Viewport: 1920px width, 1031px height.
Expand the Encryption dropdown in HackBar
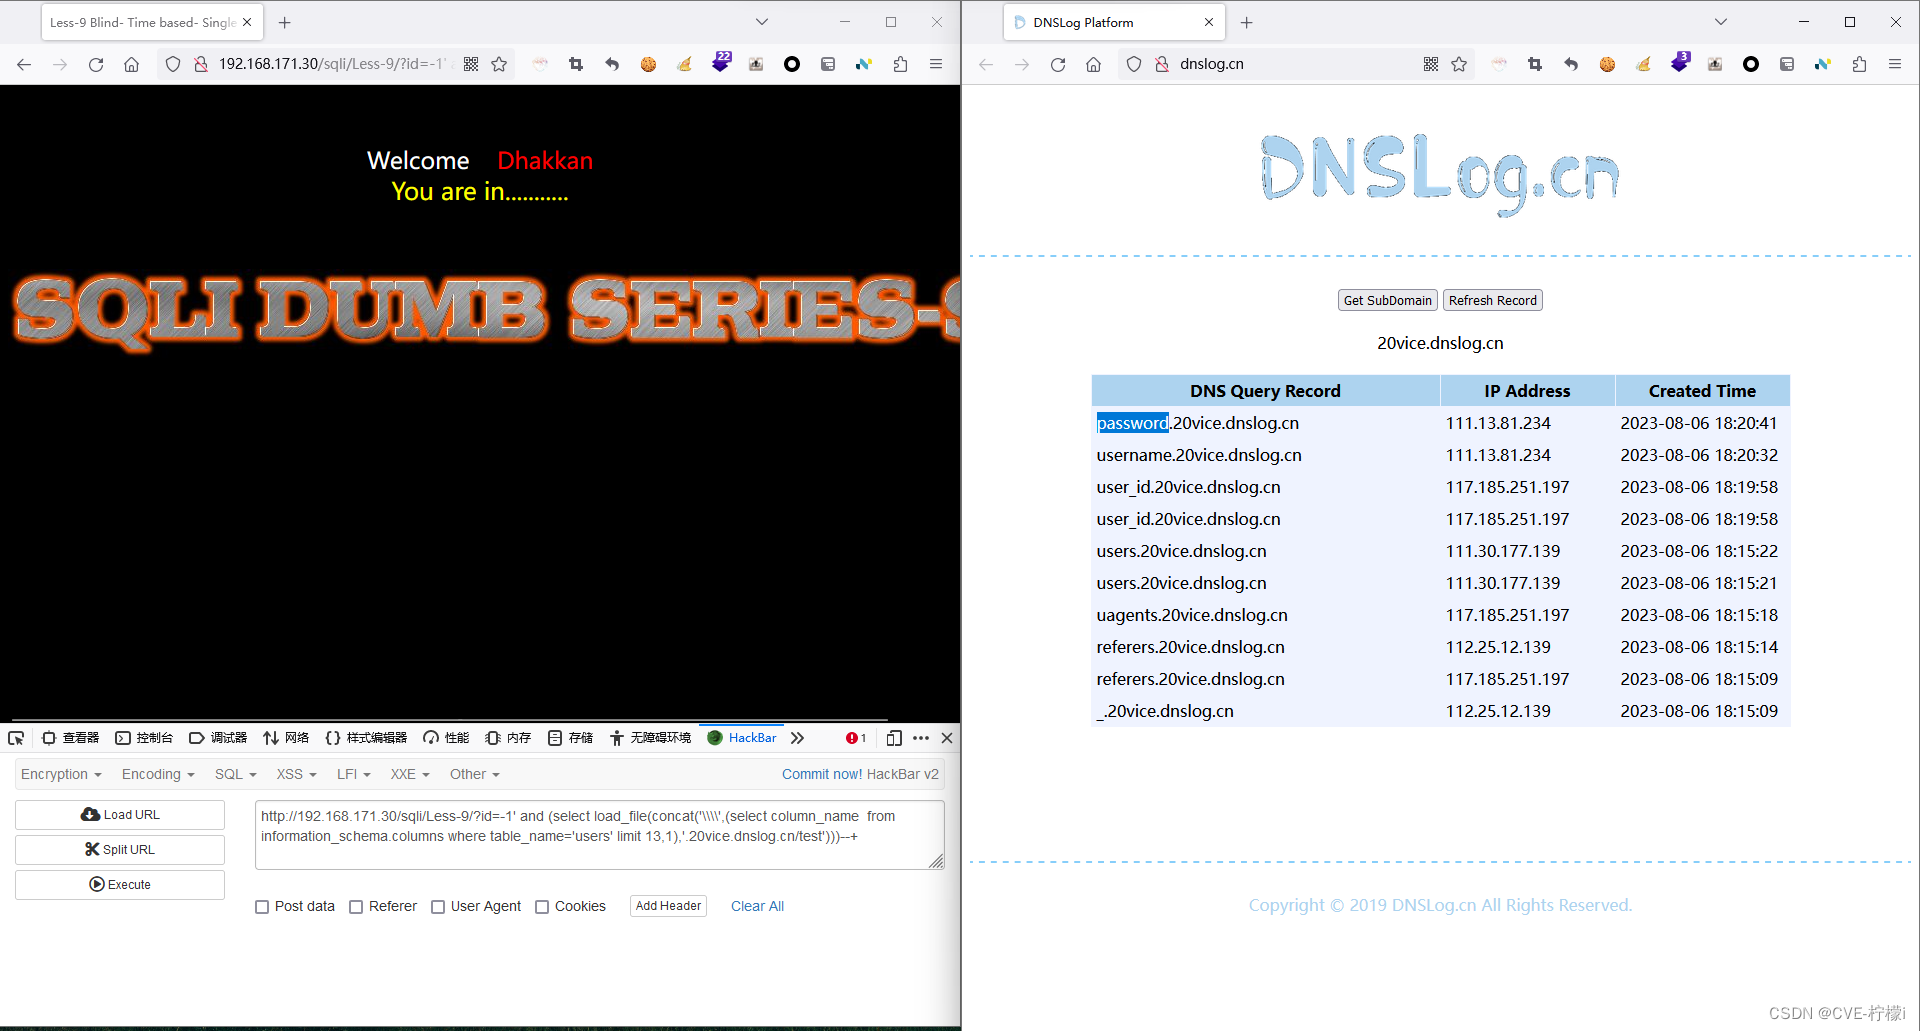(61, 774)
